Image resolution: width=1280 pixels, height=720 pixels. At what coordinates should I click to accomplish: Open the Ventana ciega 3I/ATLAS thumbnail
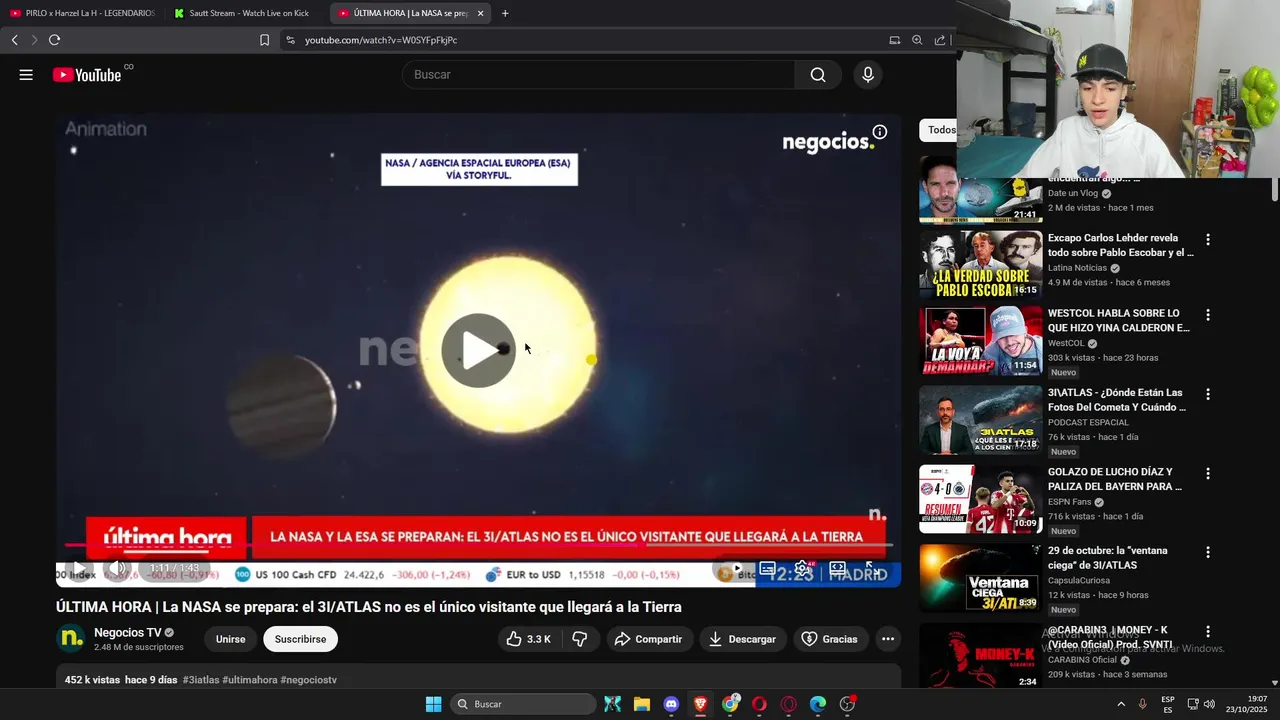(981, 577)
